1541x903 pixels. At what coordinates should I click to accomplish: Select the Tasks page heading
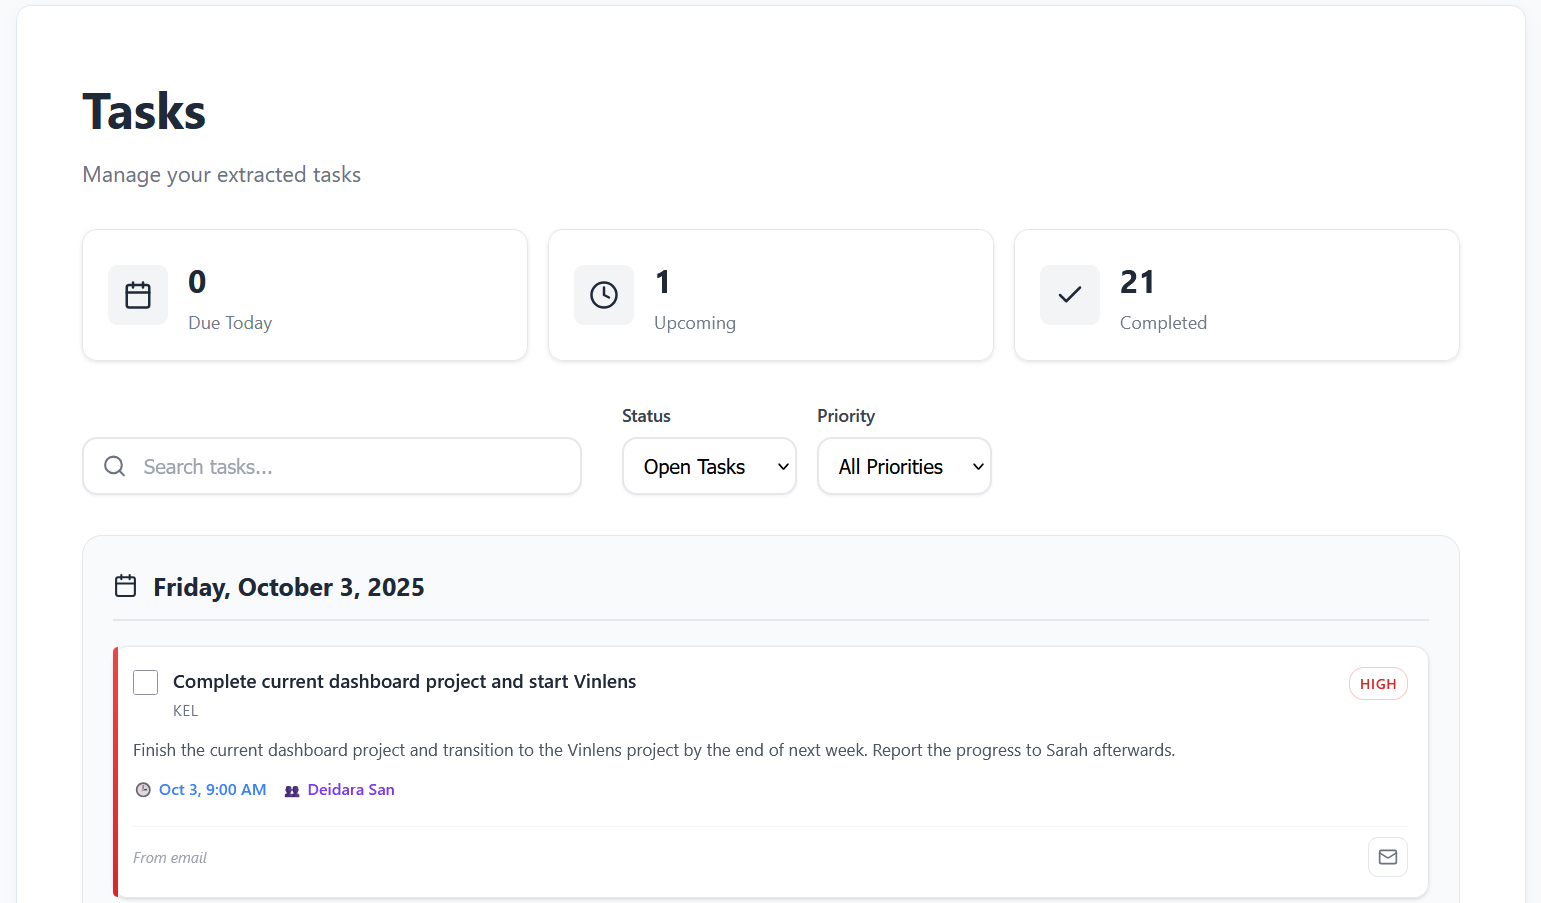coord(144,111)
